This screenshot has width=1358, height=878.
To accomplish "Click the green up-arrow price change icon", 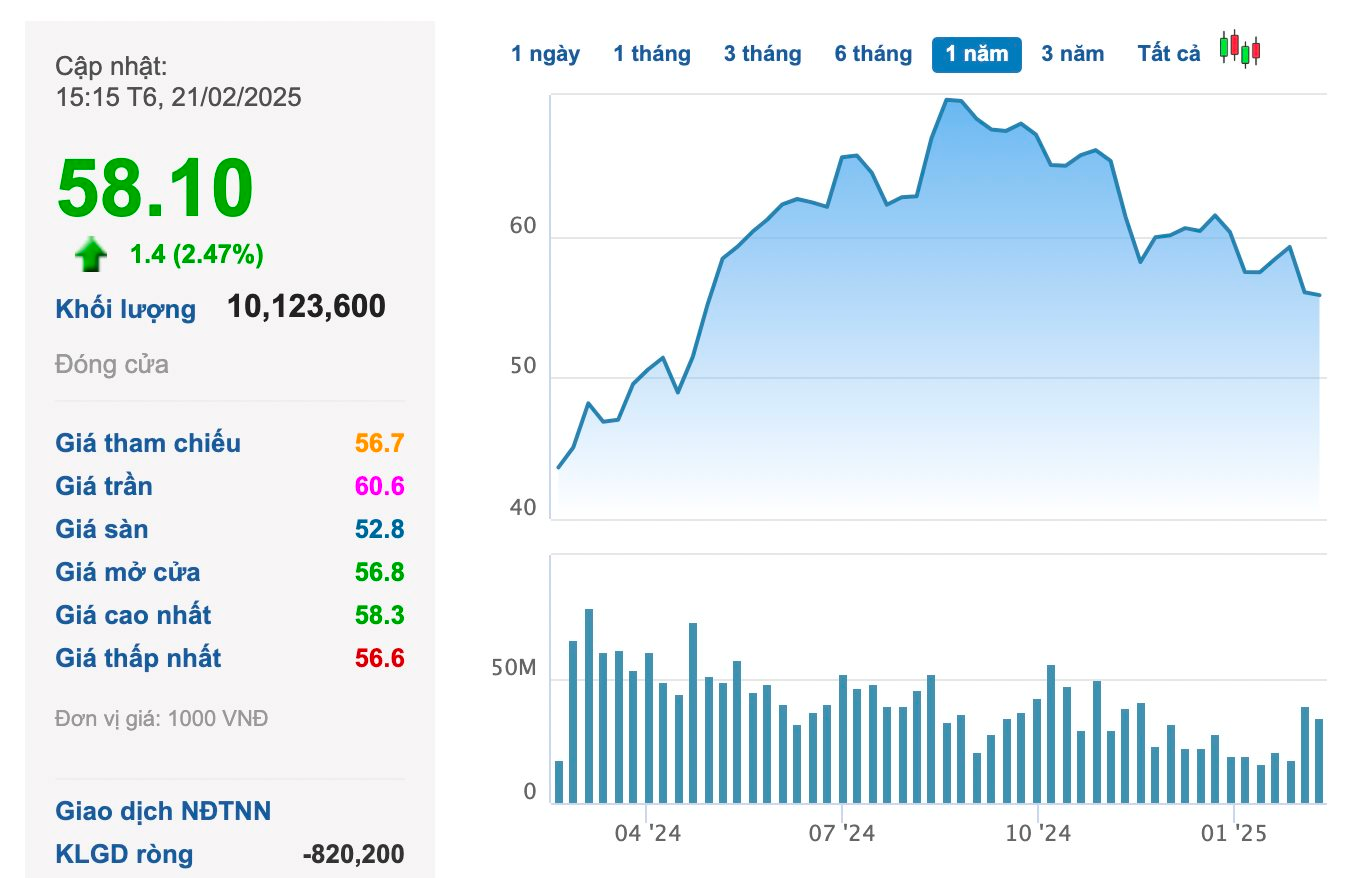I will 91,255.
